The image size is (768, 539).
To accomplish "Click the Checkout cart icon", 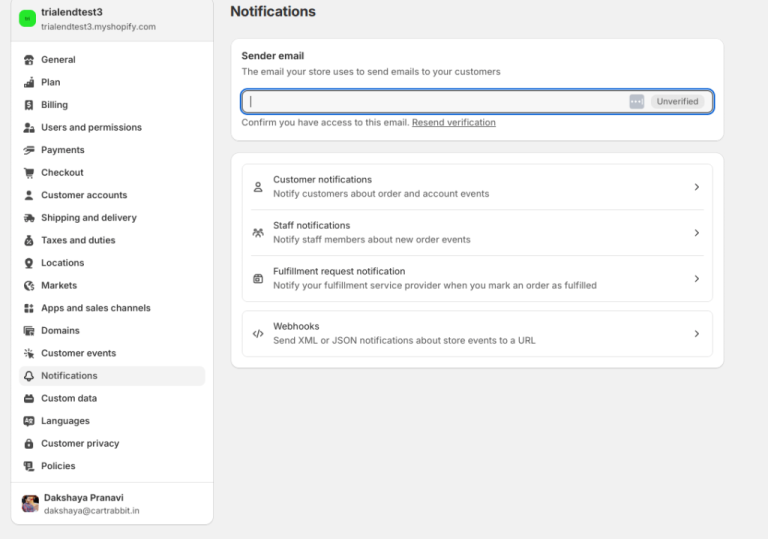I will (x=29, y=173).
